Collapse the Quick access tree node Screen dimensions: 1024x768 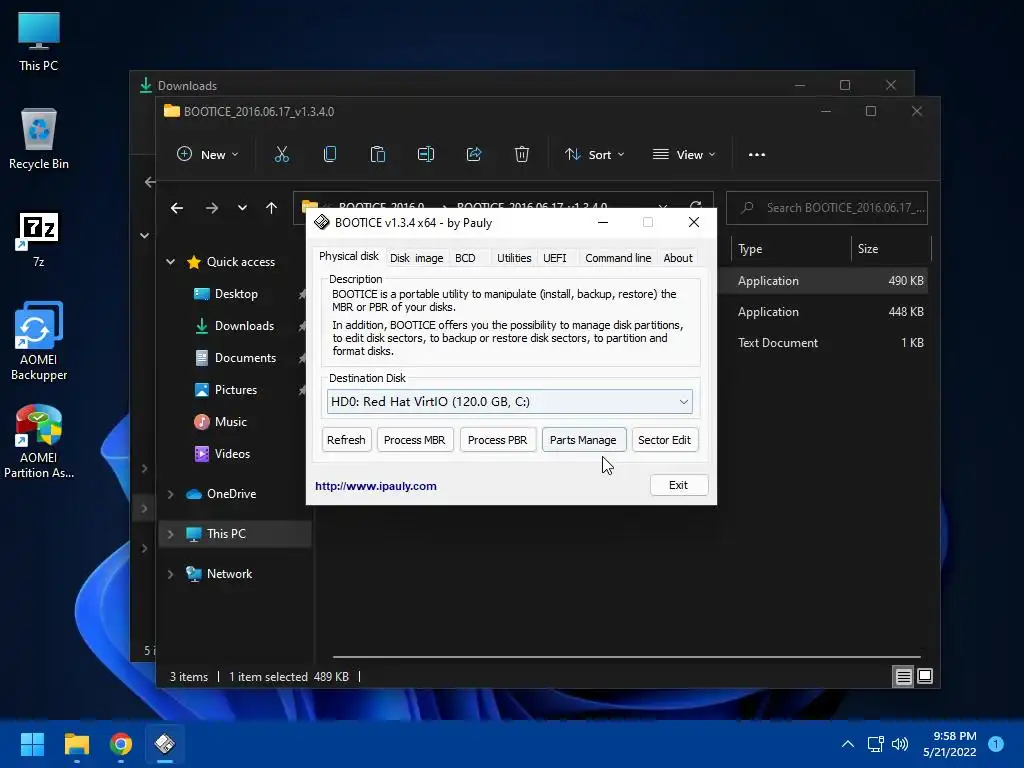tap(170, 262)
